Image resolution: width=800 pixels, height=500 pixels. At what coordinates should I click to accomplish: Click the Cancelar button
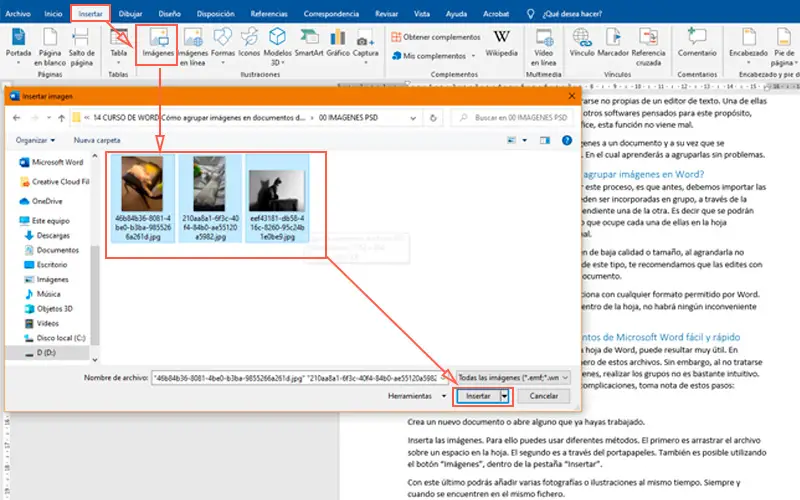(543, 396)
